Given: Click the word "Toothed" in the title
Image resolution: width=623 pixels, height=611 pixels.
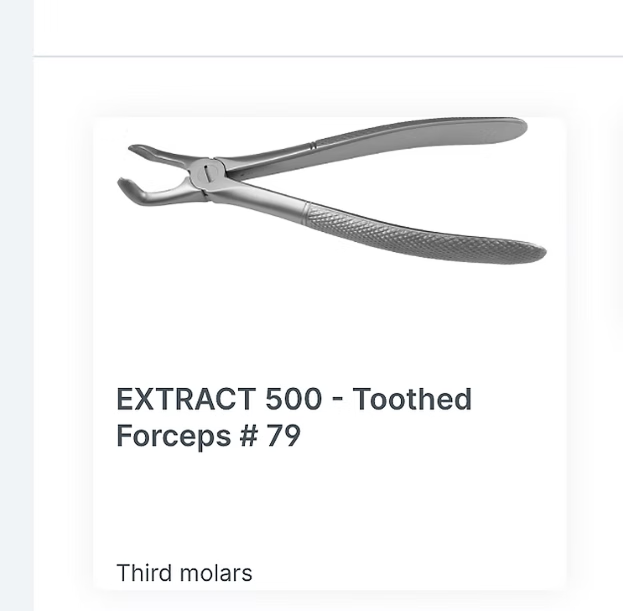Looking at the screenshot, I should (413, 400).
